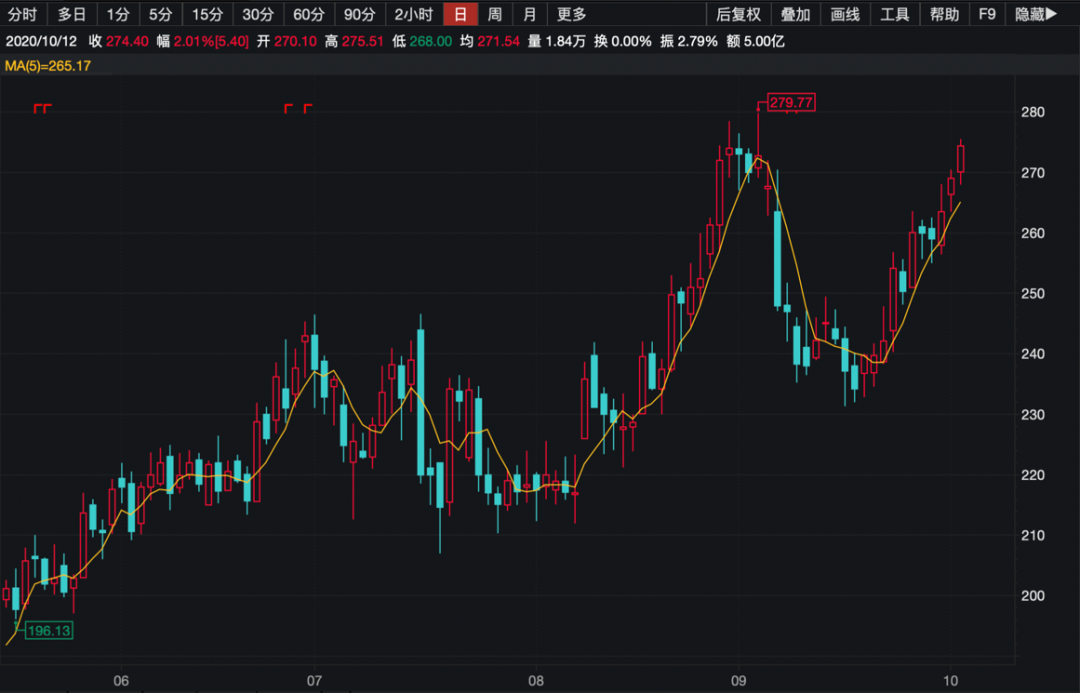Click the high price 275.51 value

coord(362,41)
